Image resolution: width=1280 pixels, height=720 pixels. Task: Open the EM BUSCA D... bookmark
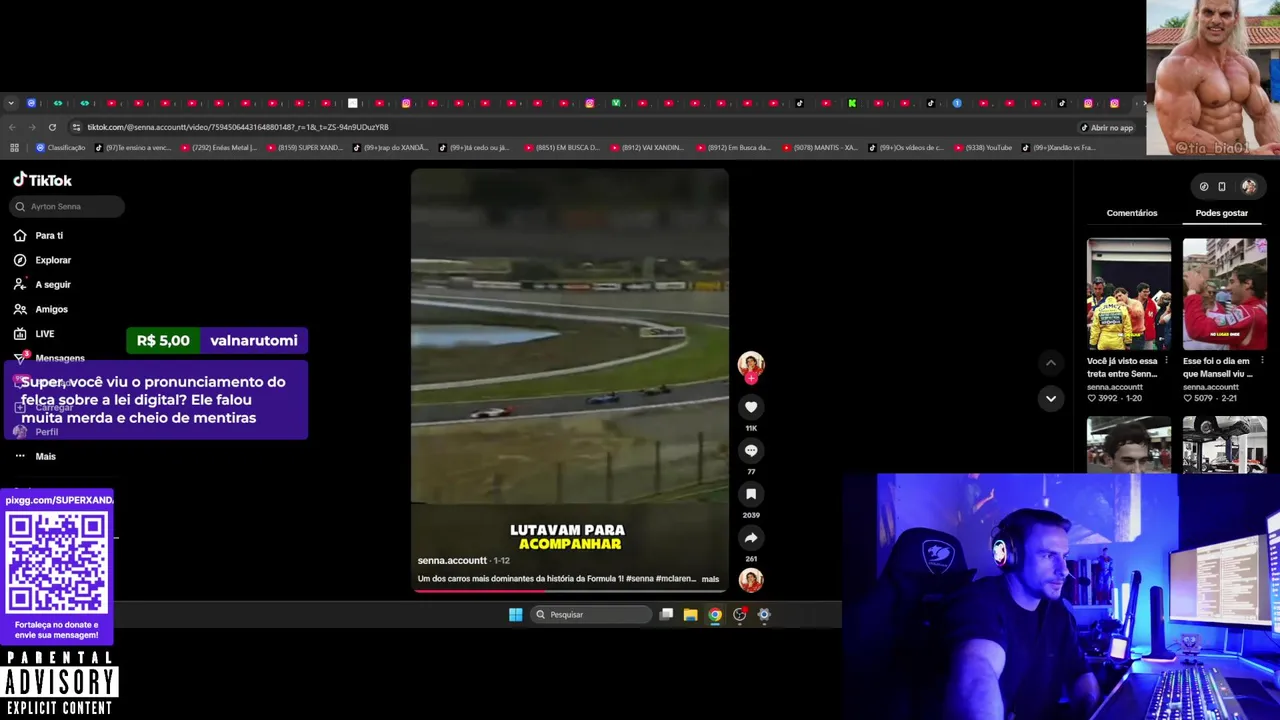pyautogui.click(x=561, y=148)
